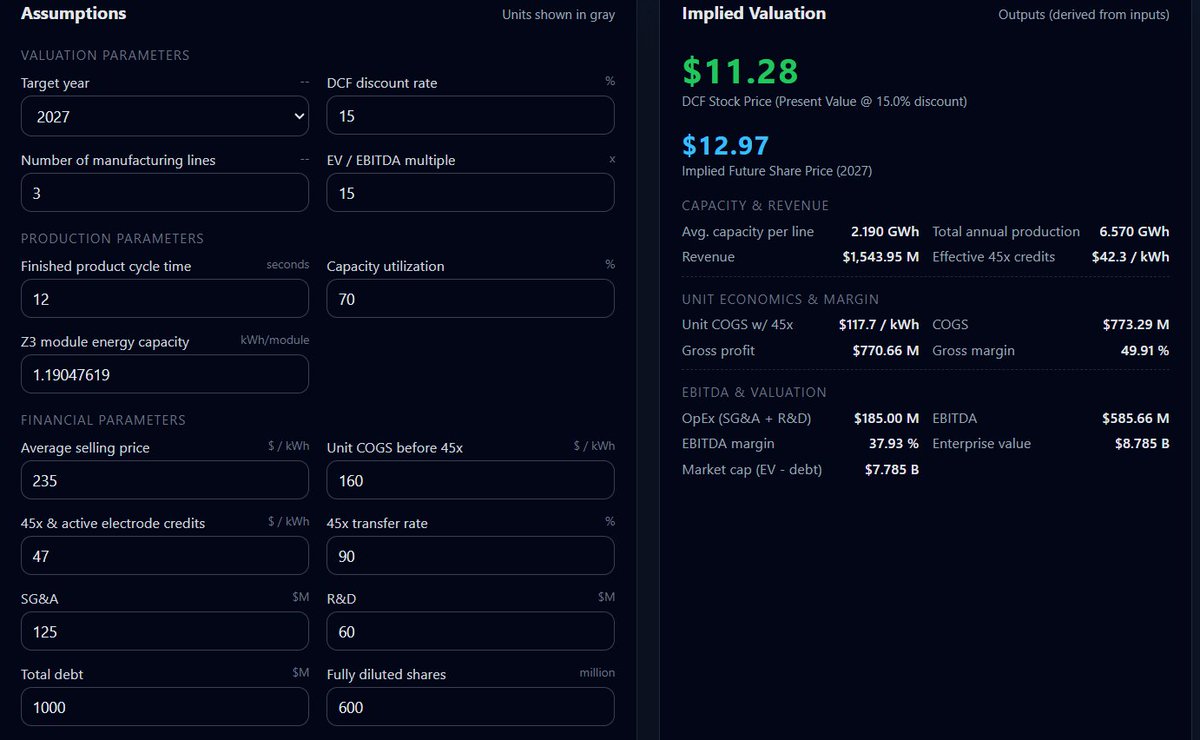Screen dimensions: 1200x740
Task: Click the Market cap value $7.785 B
Action: pyautogui.click(x=892, y=469)
